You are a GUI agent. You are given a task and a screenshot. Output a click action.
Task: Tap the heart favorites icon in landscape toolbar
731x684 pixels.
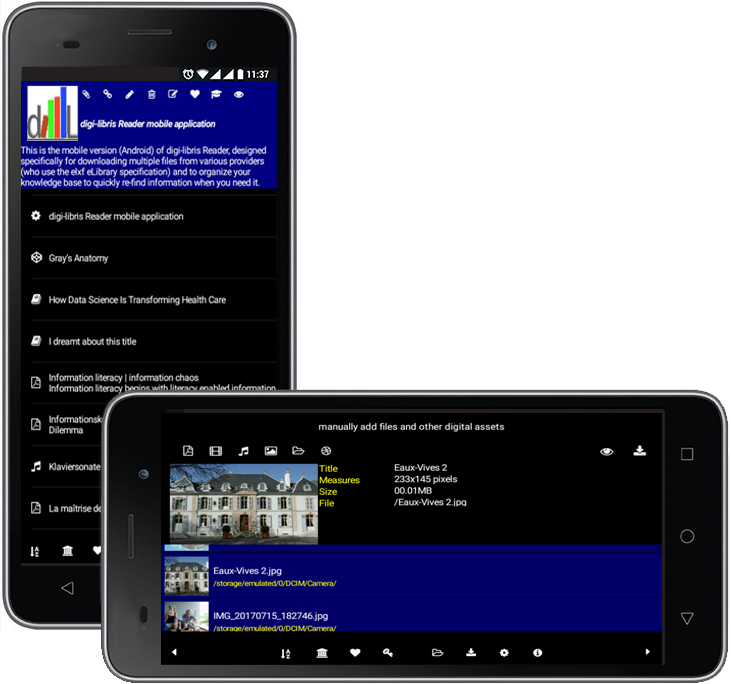point(355,653)
